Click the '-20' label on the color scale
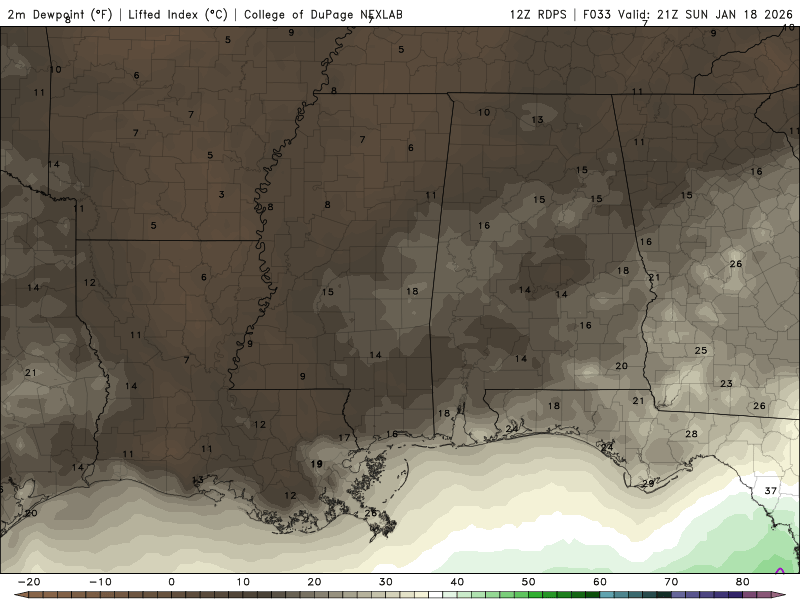Image resolution: width=800 pixels, height=600 pixels. [x=29, y=582]
